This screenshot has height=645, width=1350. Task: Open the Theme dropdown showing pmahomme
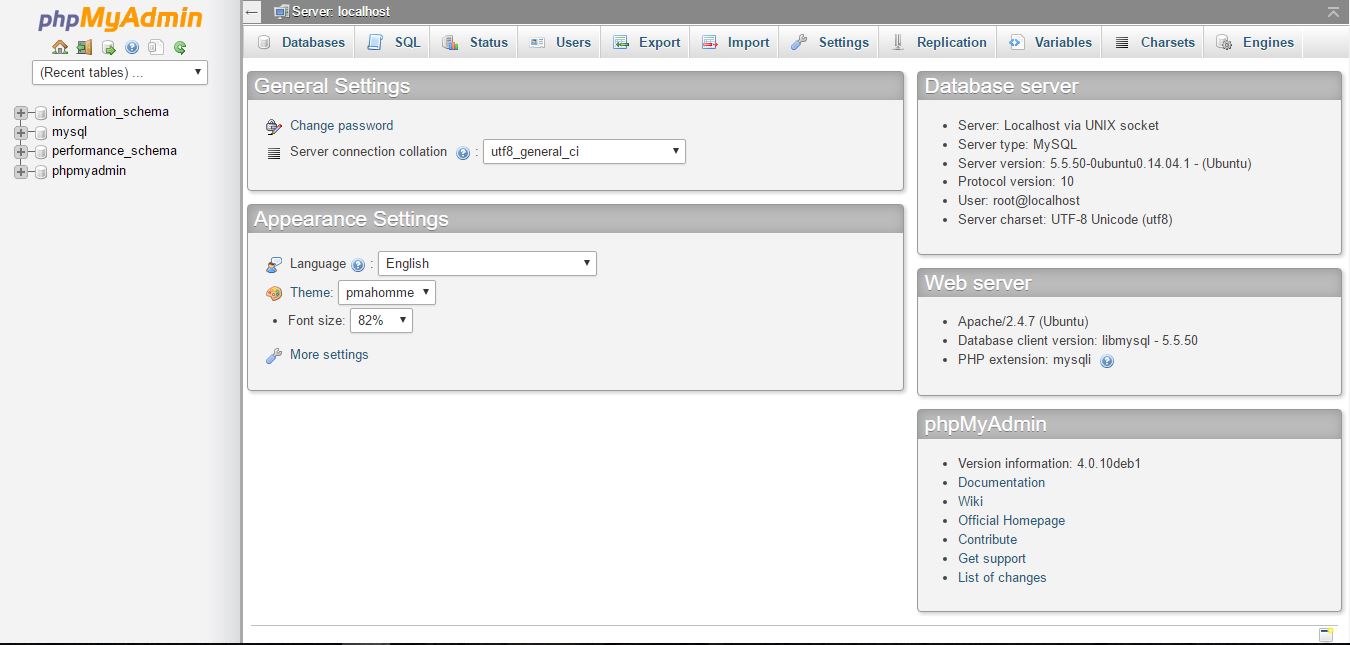click(x=387, y=292)
